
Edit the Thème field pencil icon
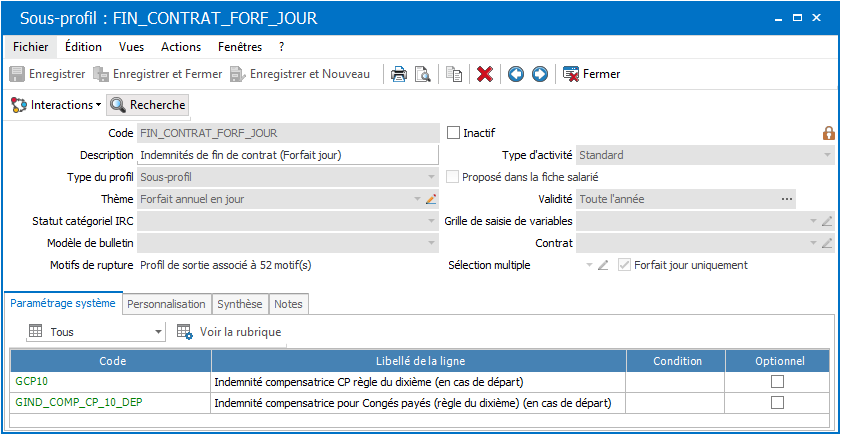431,199
